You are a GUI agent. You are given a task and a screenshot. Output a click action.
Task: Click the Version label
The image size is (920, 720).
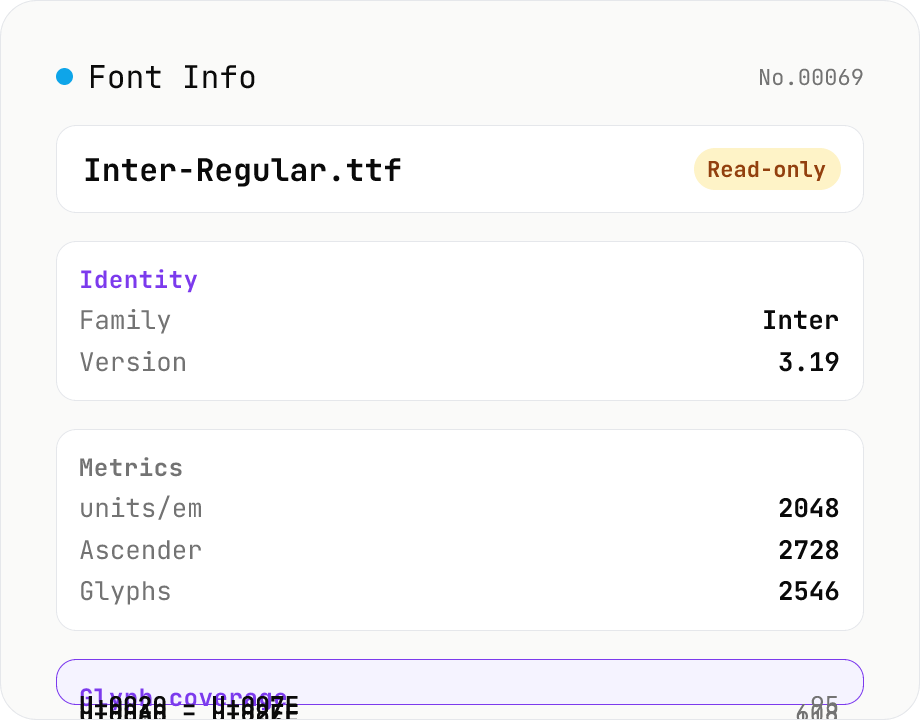click(133, 362)
